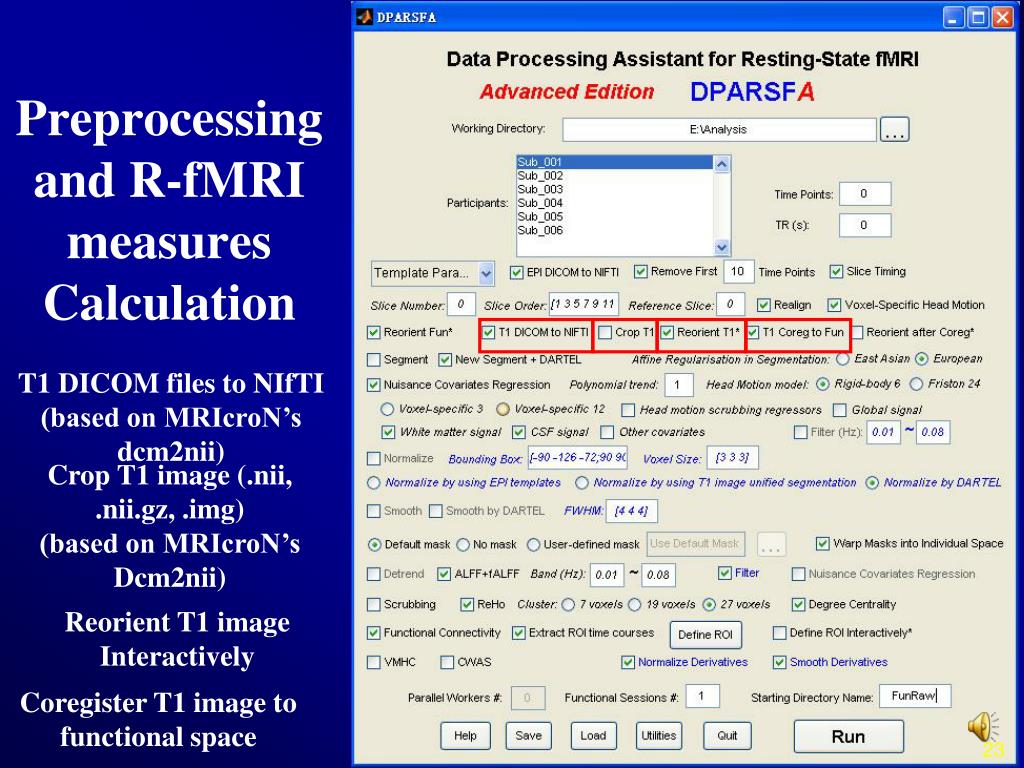Viewport: 1024px width, 768px height.
Task: Click the TR (s) input field
Action: tap(864, 225)
